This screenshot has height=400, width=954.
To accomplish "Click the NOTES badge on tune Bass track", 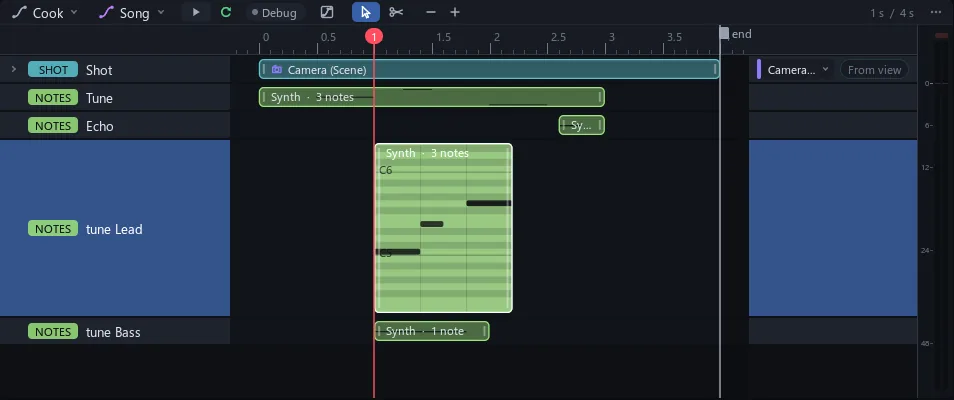I will [x=53, y=331].
